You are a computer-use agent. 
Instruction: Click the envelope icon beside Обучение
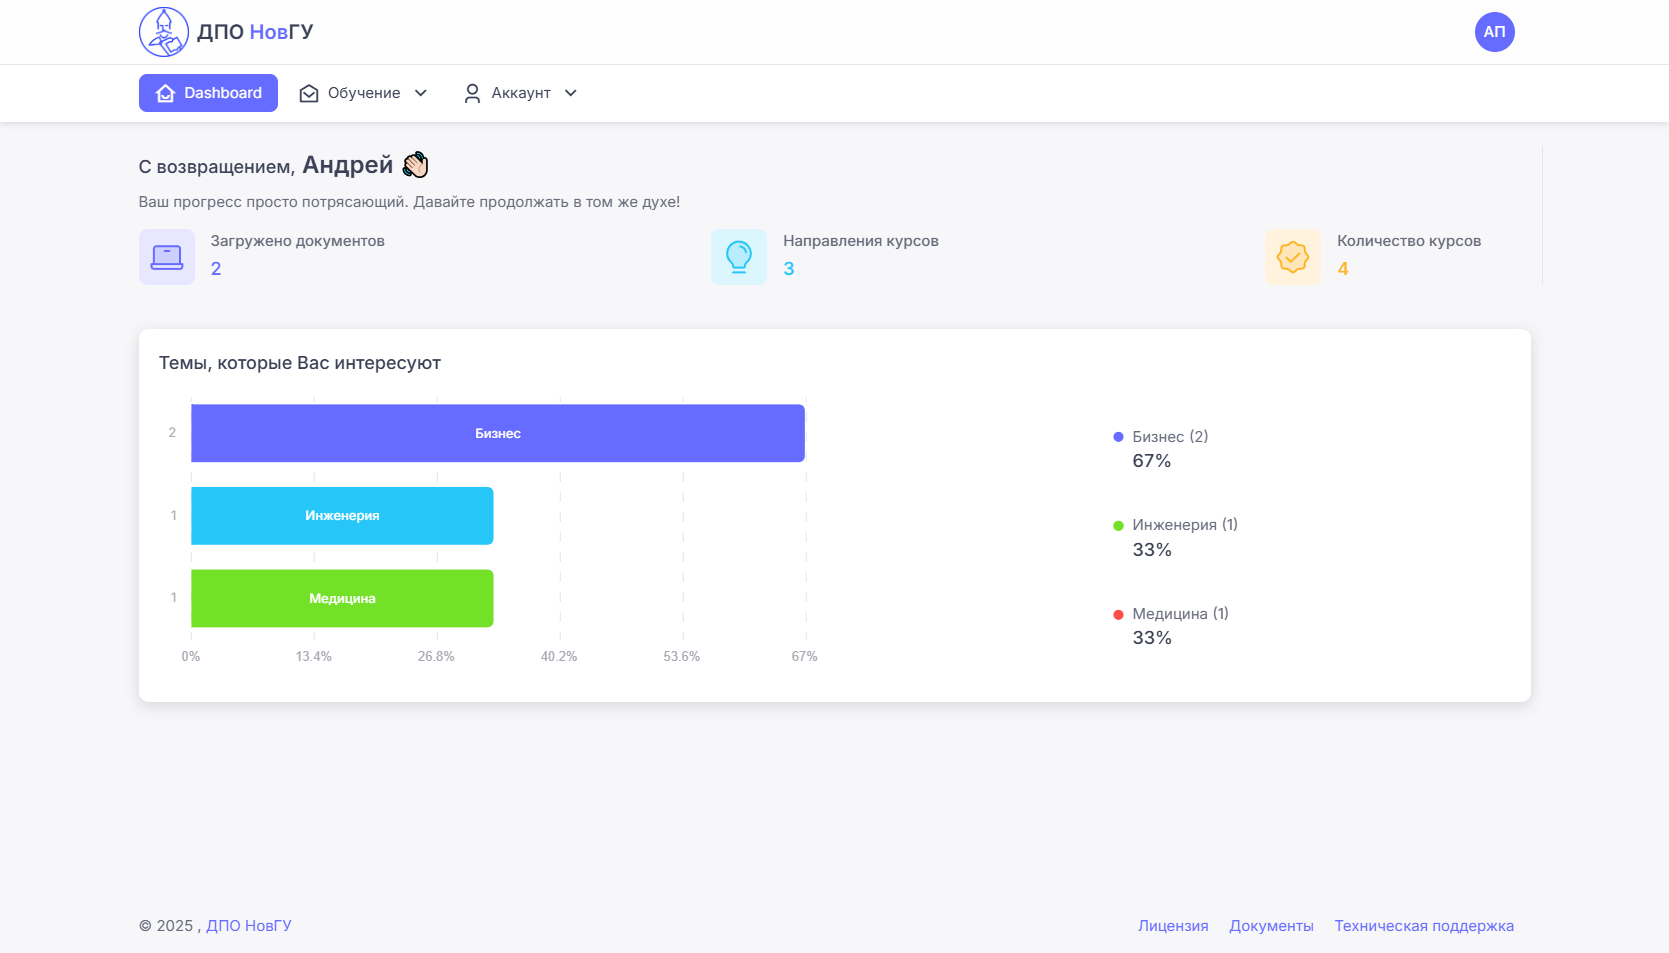pyautogui.click(x=309, y=93)
